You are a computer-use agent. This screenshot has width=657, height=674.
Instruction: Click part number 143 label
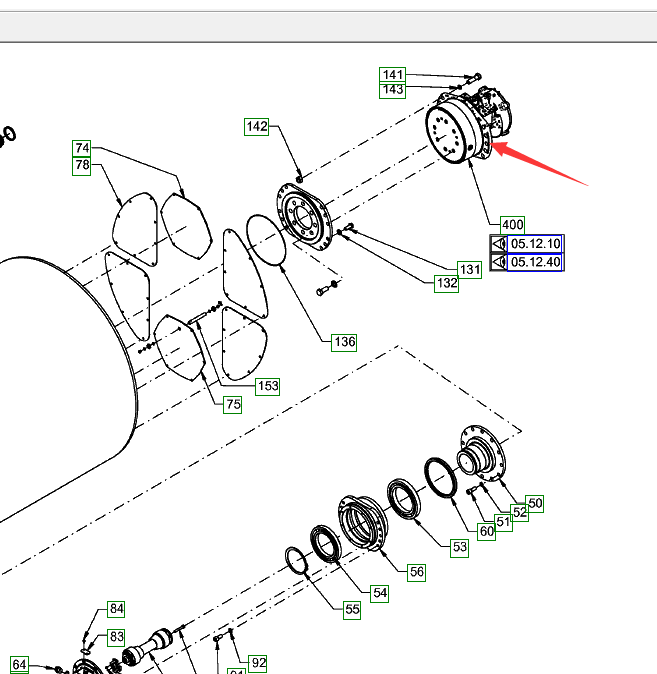(x=393, y=90)
